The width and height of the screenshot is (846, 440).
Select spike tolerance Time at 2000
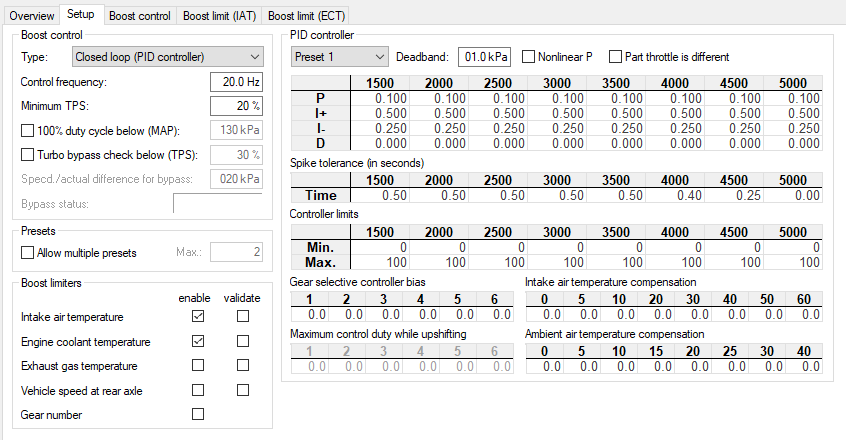coord(439,195)
